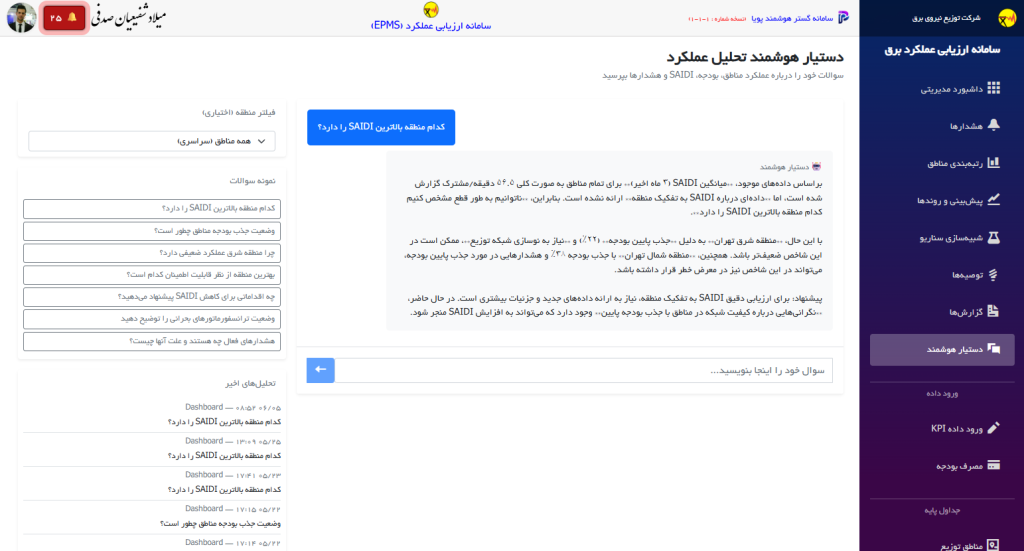Choose sample question about reducing SAIDI actions

[x=152, y=296]
